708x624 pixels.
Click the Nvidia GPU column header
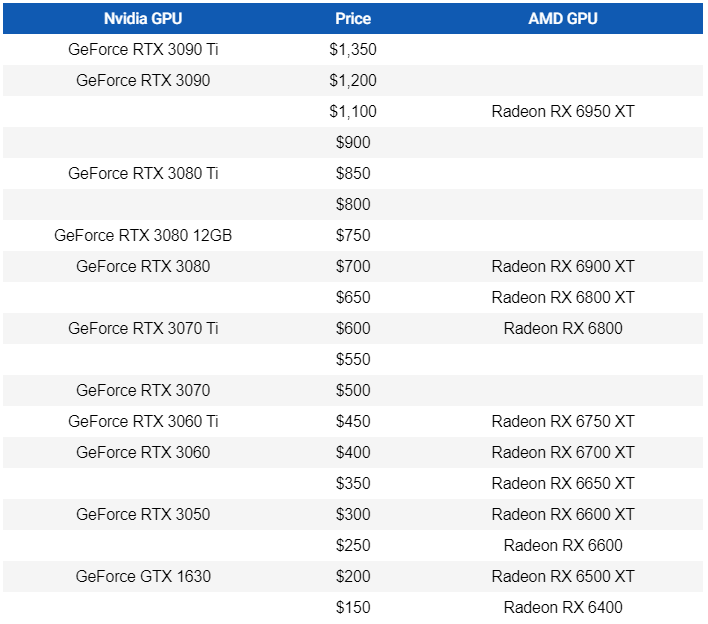[143, 18]
